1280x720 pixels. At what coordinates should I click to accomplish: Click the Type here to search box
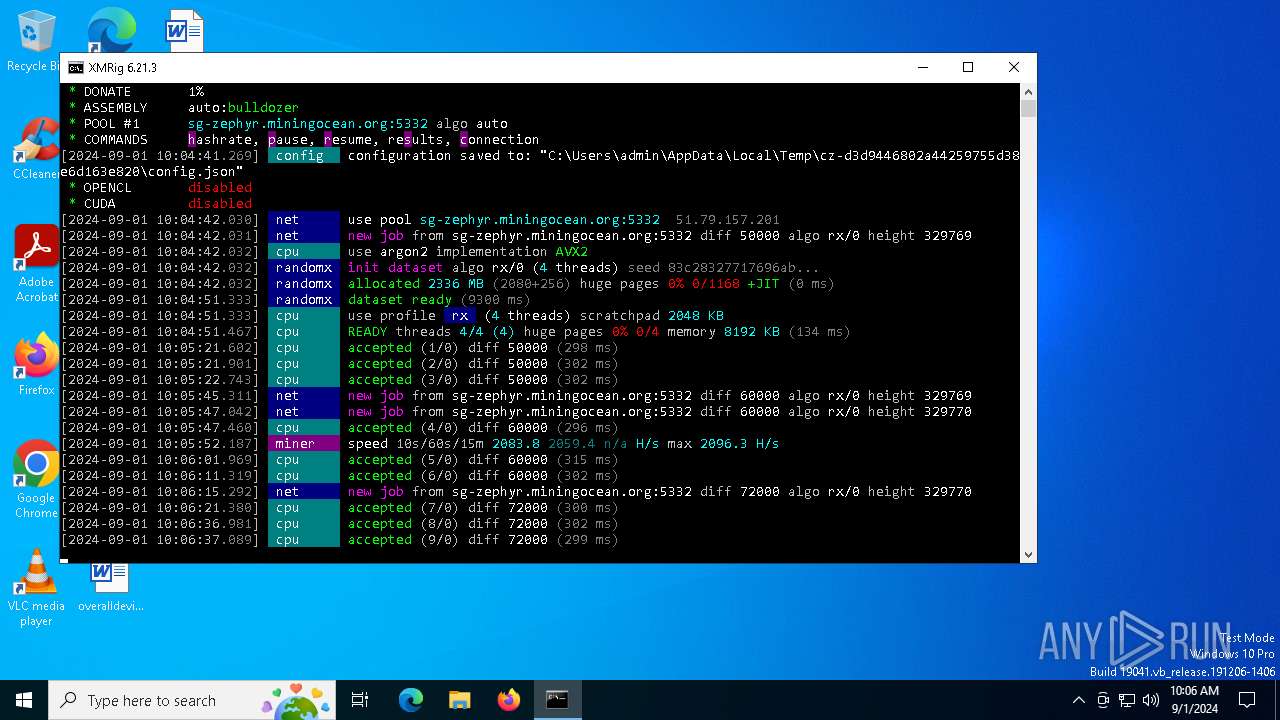click(194, 700)
